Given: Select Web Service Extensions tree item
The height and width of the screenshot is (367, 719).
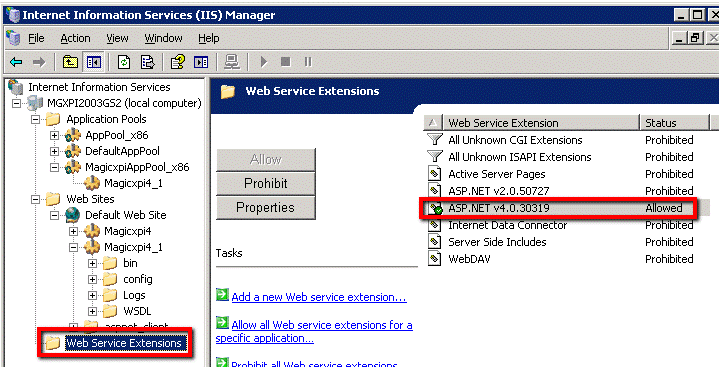Looking at the screenshot, I should click(124, 343).
